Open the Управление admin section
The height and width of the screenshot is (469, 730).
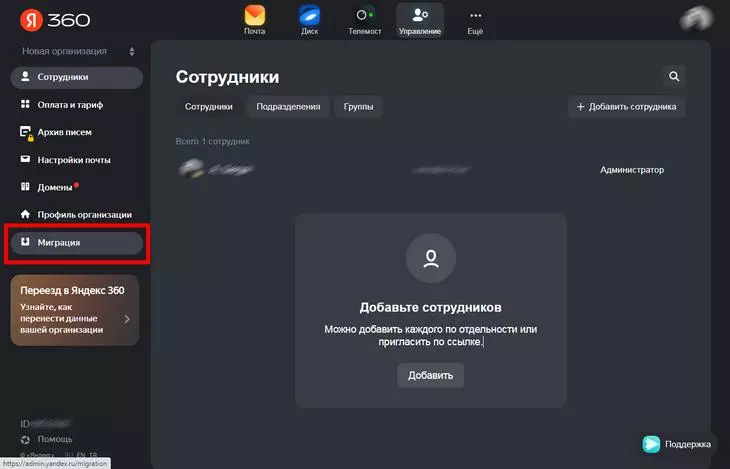point(419,20)
